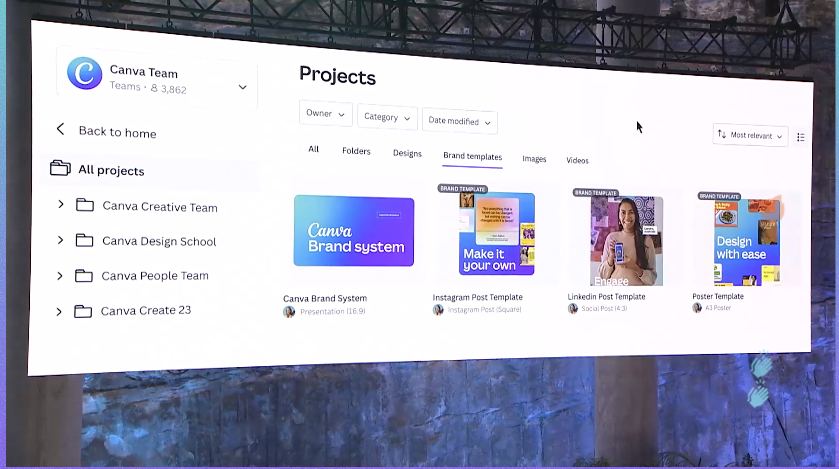839x469 pixels.
Task: Click the sort arrows icon
Action: click(x=722, y=134)
